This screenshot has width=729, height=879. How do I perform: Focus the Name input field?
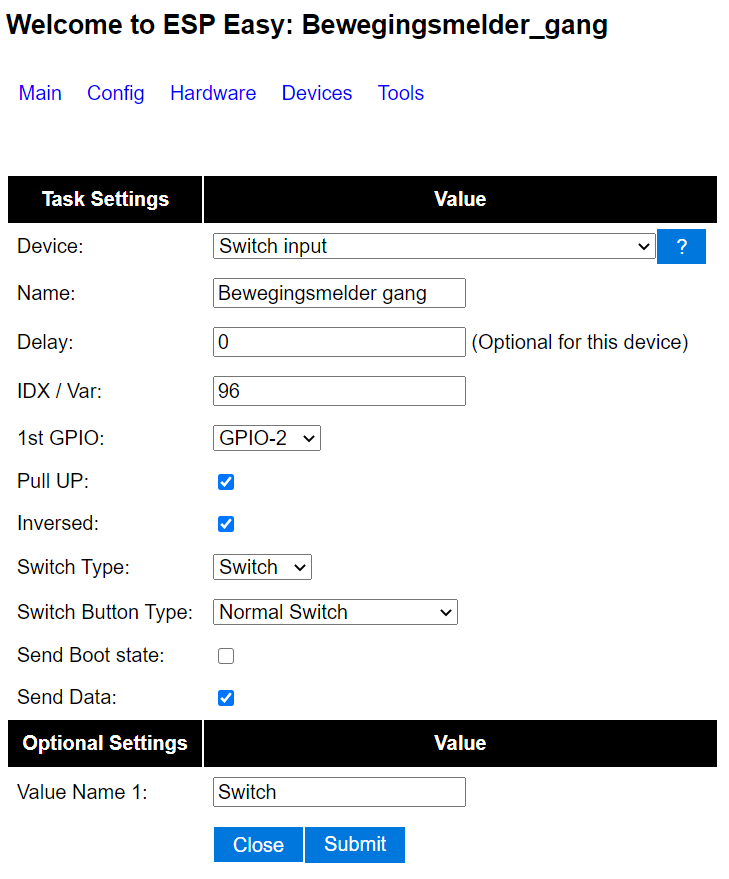click(x=339, y=293)
